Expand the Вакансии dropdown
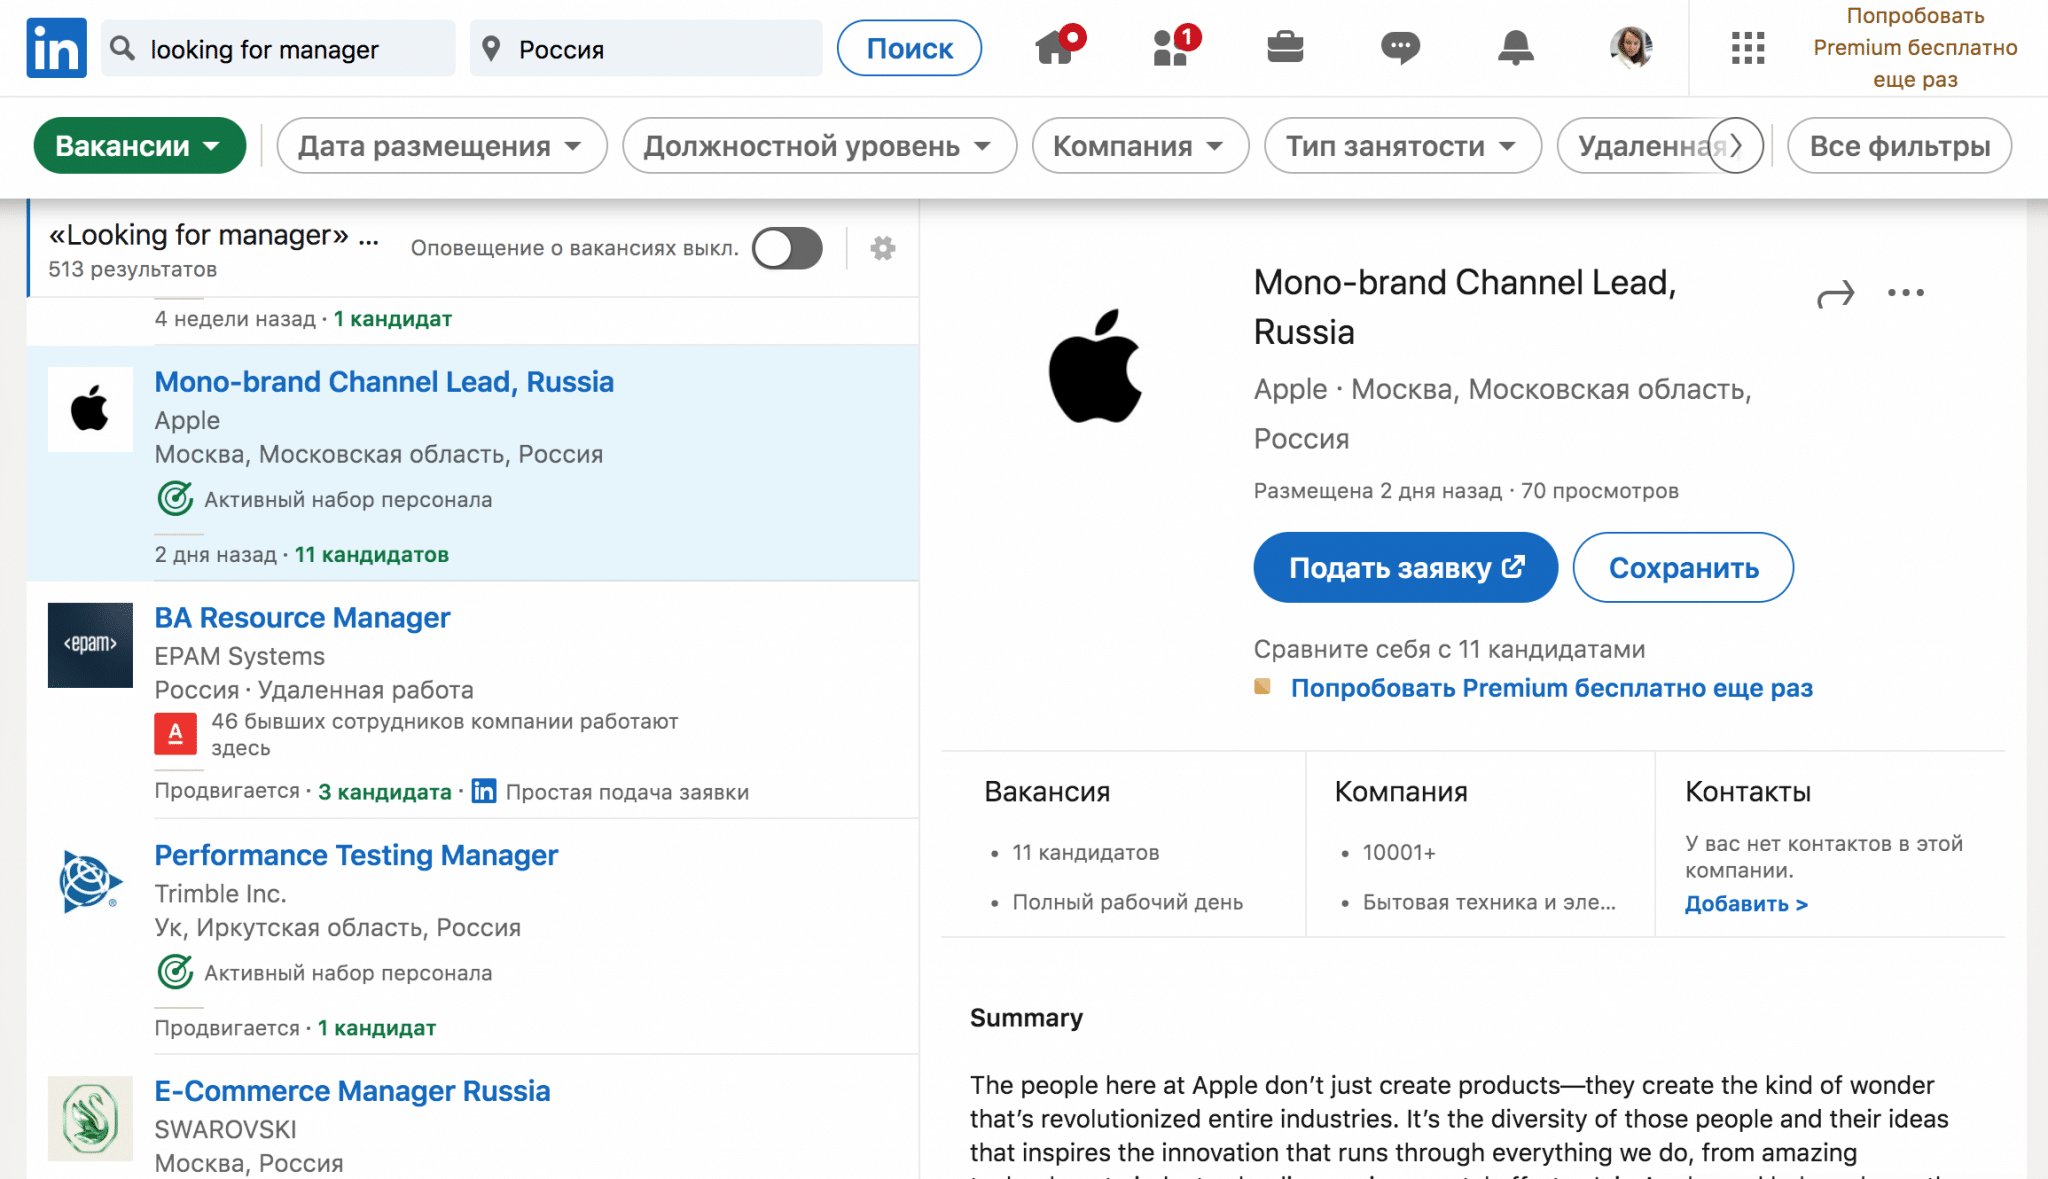This screenshot has height=1179, width=2048. (x=139, y=146)
